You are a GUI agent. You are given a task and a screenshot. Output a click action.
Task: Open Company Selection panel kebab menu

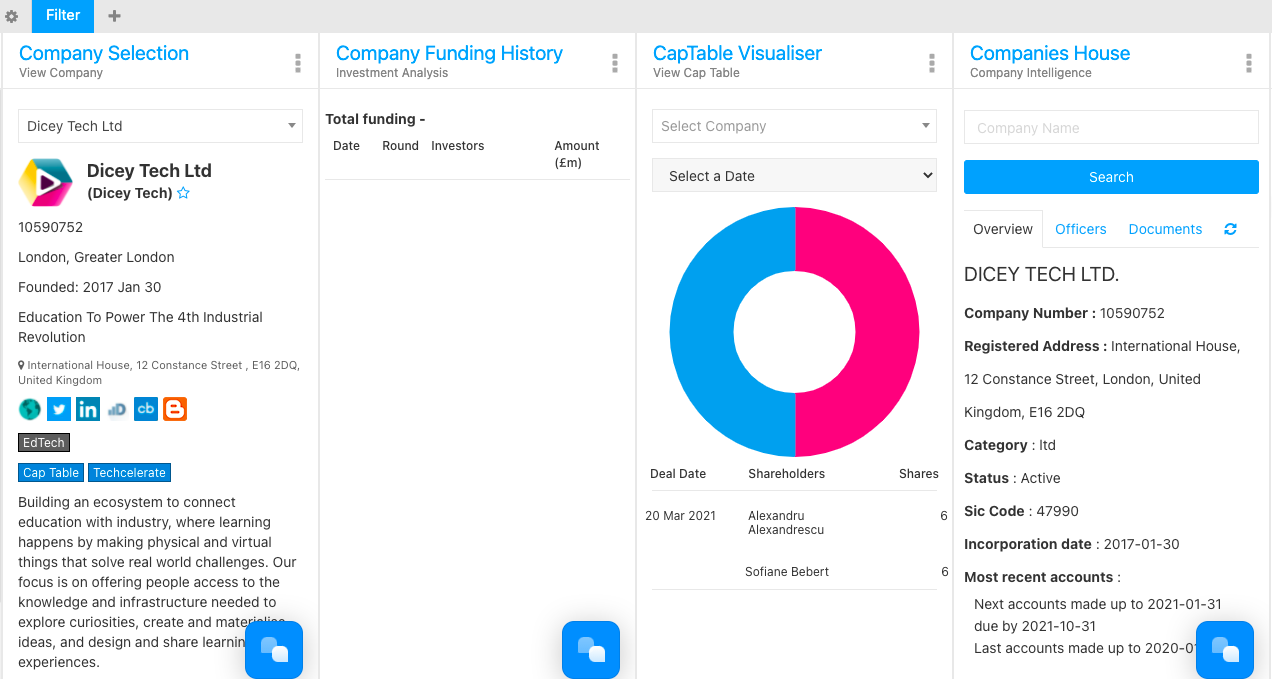point(298,63)
